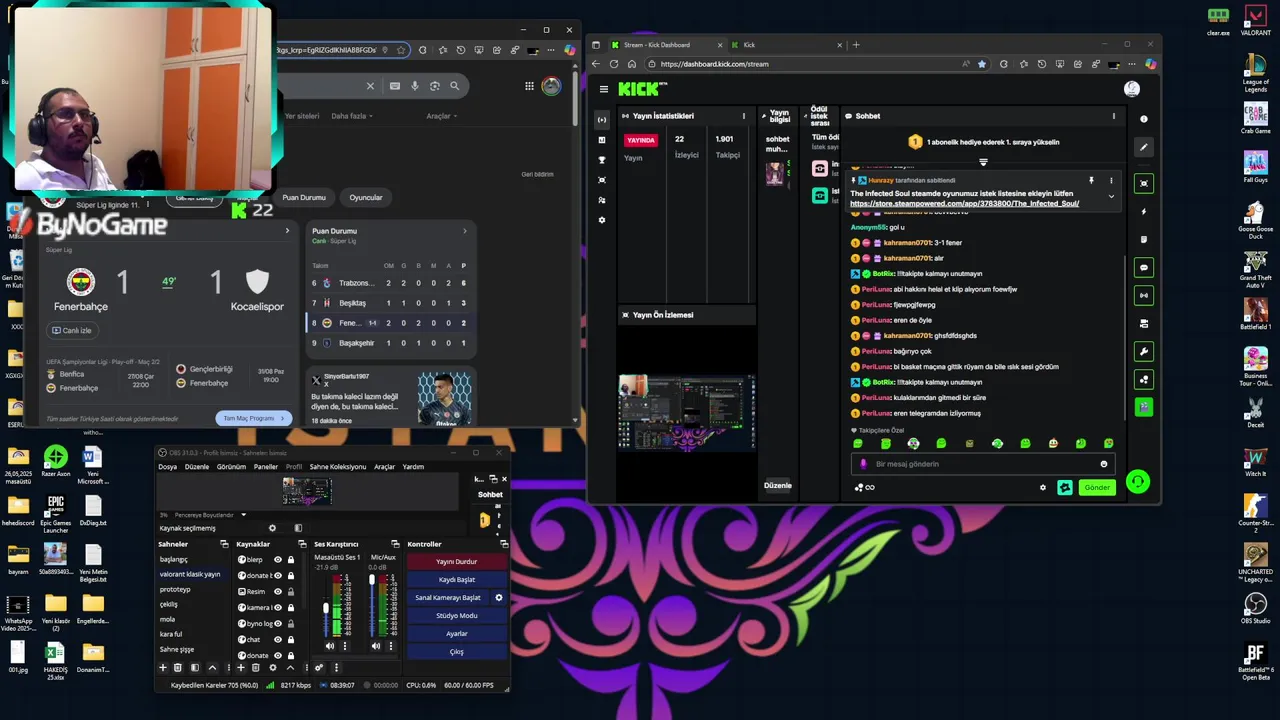Mute Masaüstü Ses 1 speaker button
1280x720 pixels.
tap(330, 646)
